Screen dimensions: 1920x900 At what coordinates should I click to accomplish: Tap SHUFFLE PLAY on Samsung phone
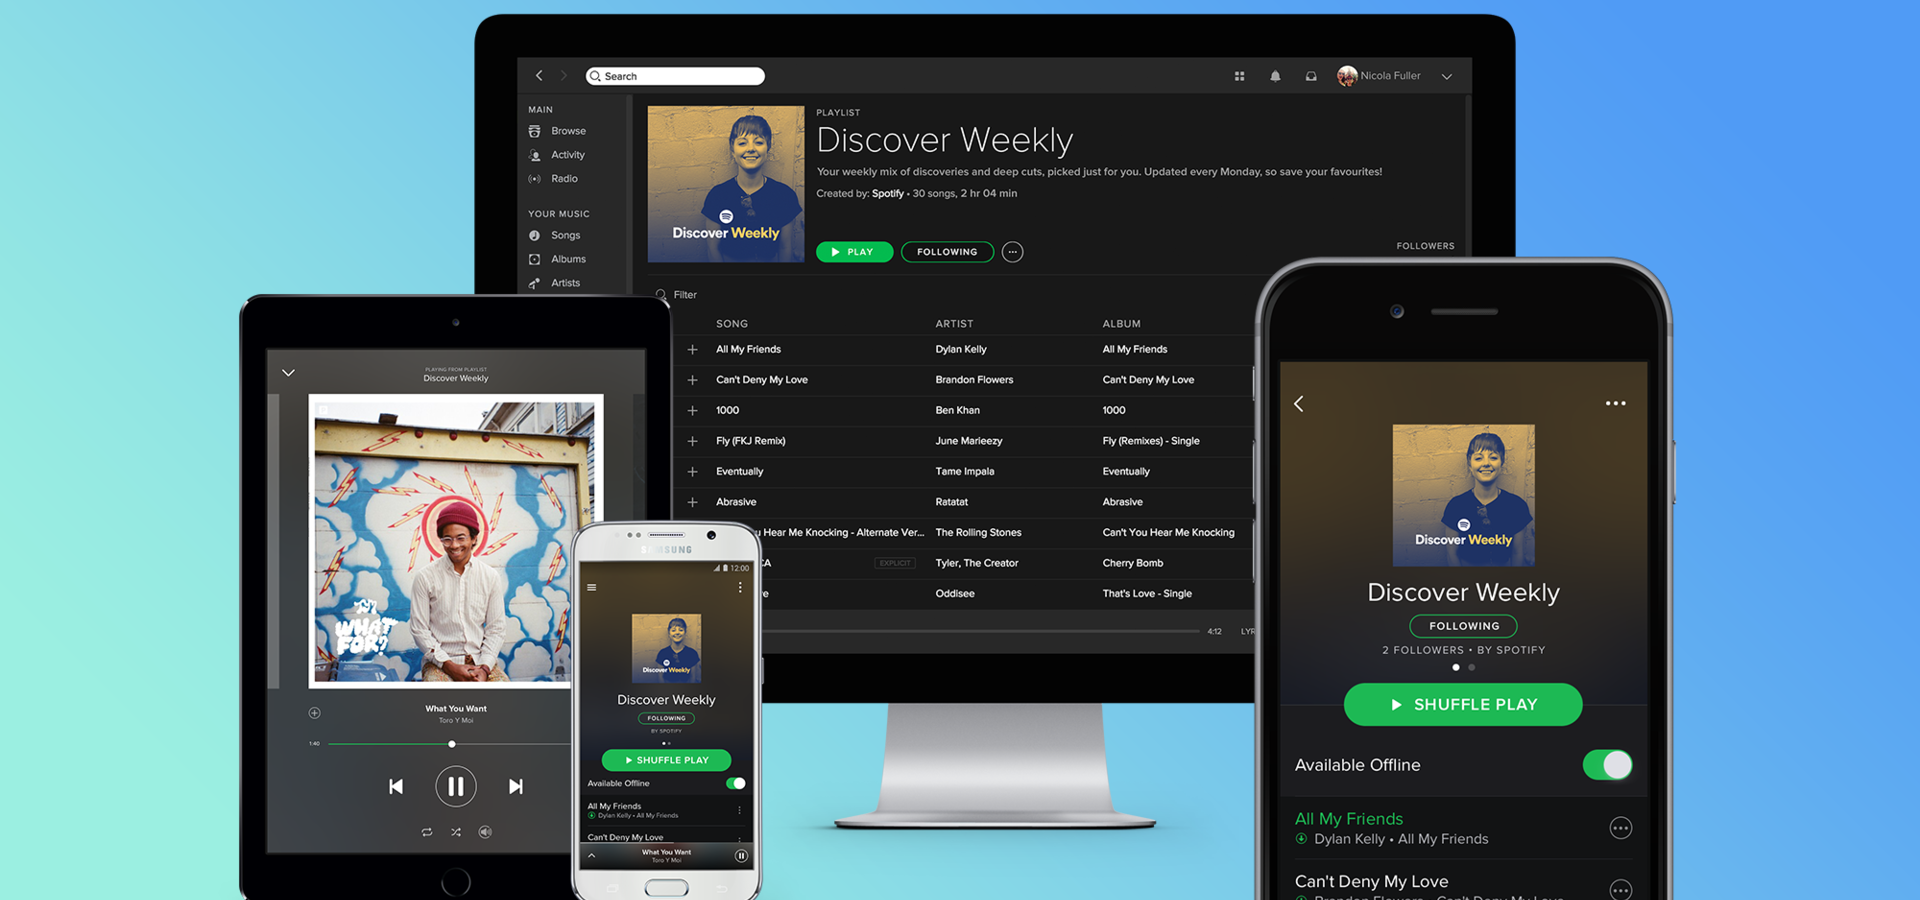[x=666, y=760]
